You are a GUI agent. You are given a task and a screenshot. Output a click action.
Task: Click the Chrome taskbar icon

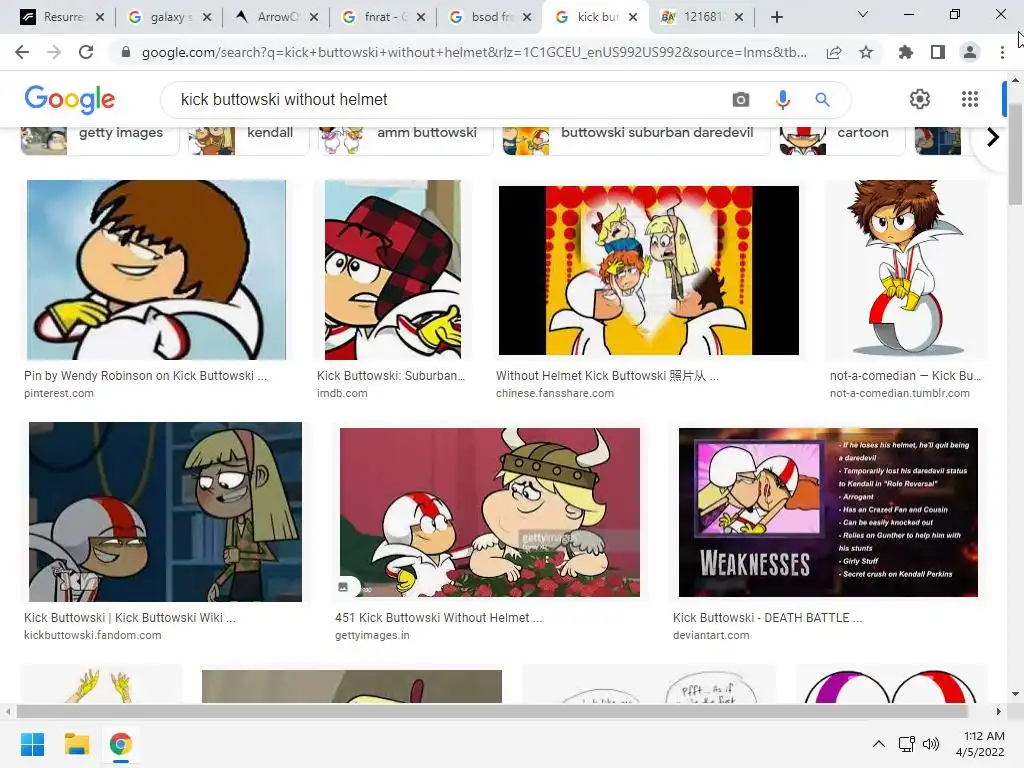click(x=120, y=744)
